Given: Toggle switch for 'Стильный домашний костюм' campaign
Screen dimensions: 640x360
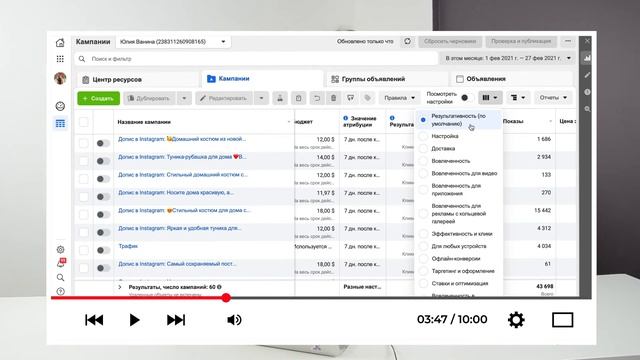Looking at the screenshot, I should pyautogui.click(x=103, y=179).
